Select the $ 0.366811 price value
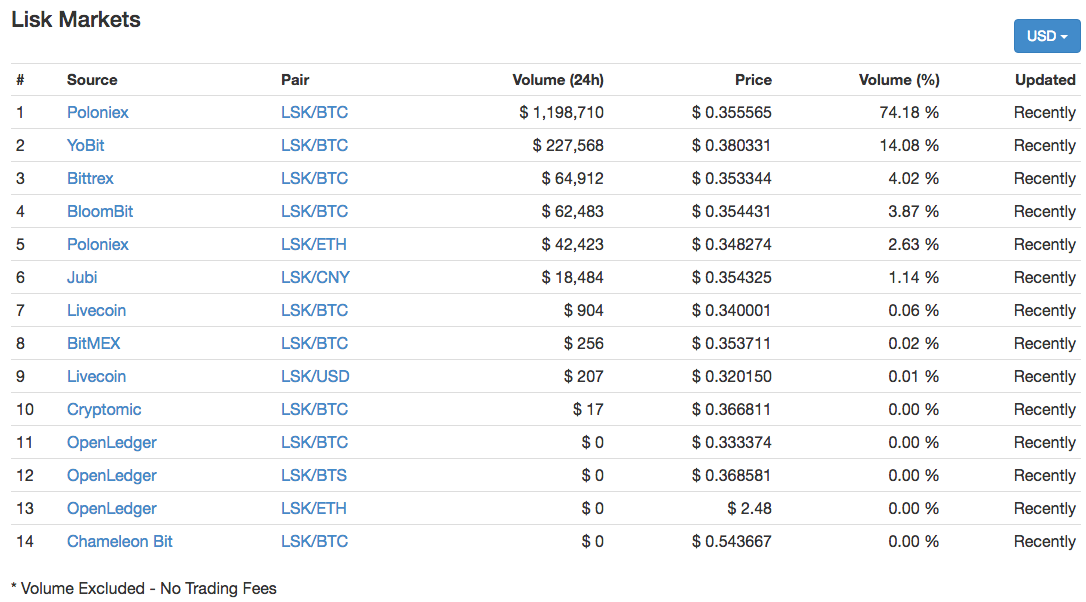Screen dimensions: 1086x602 731,409
